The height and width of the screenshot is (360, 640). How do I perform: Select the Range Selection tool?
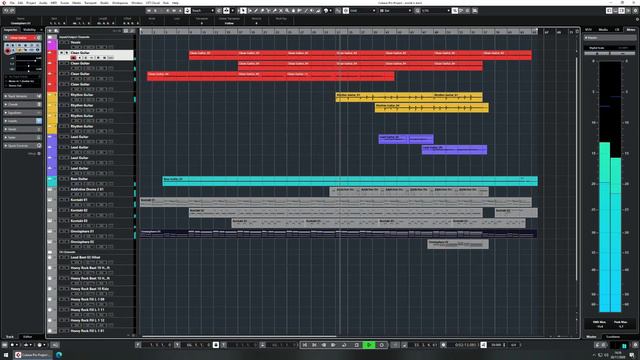[x=250, y=11]
